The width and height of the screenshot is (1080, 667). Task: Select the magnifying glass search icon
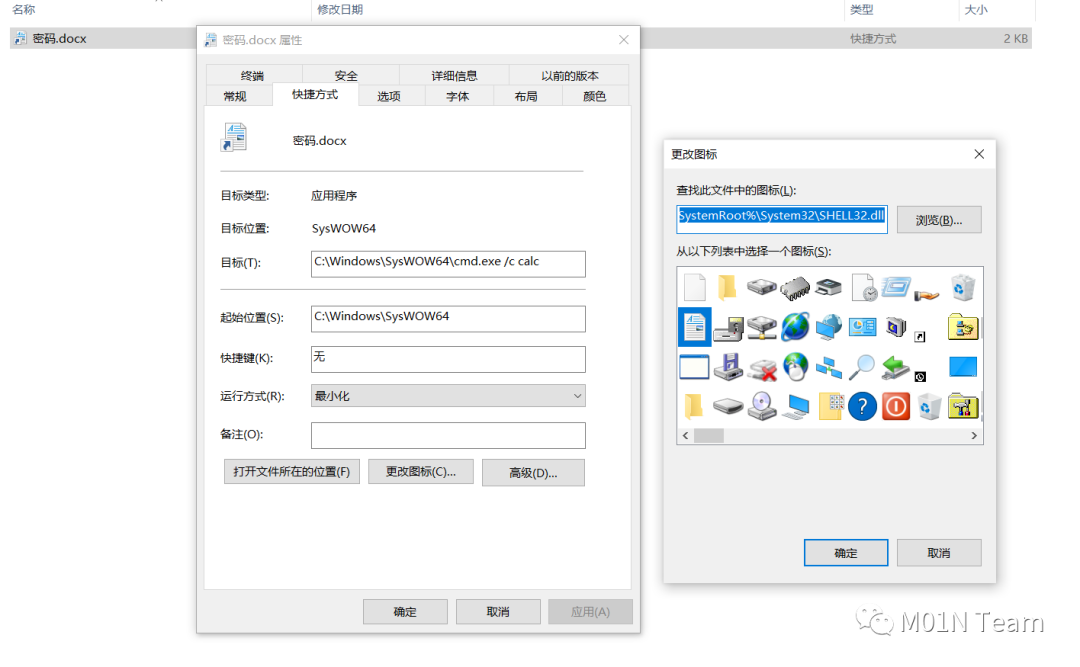(x=862, y=367)
